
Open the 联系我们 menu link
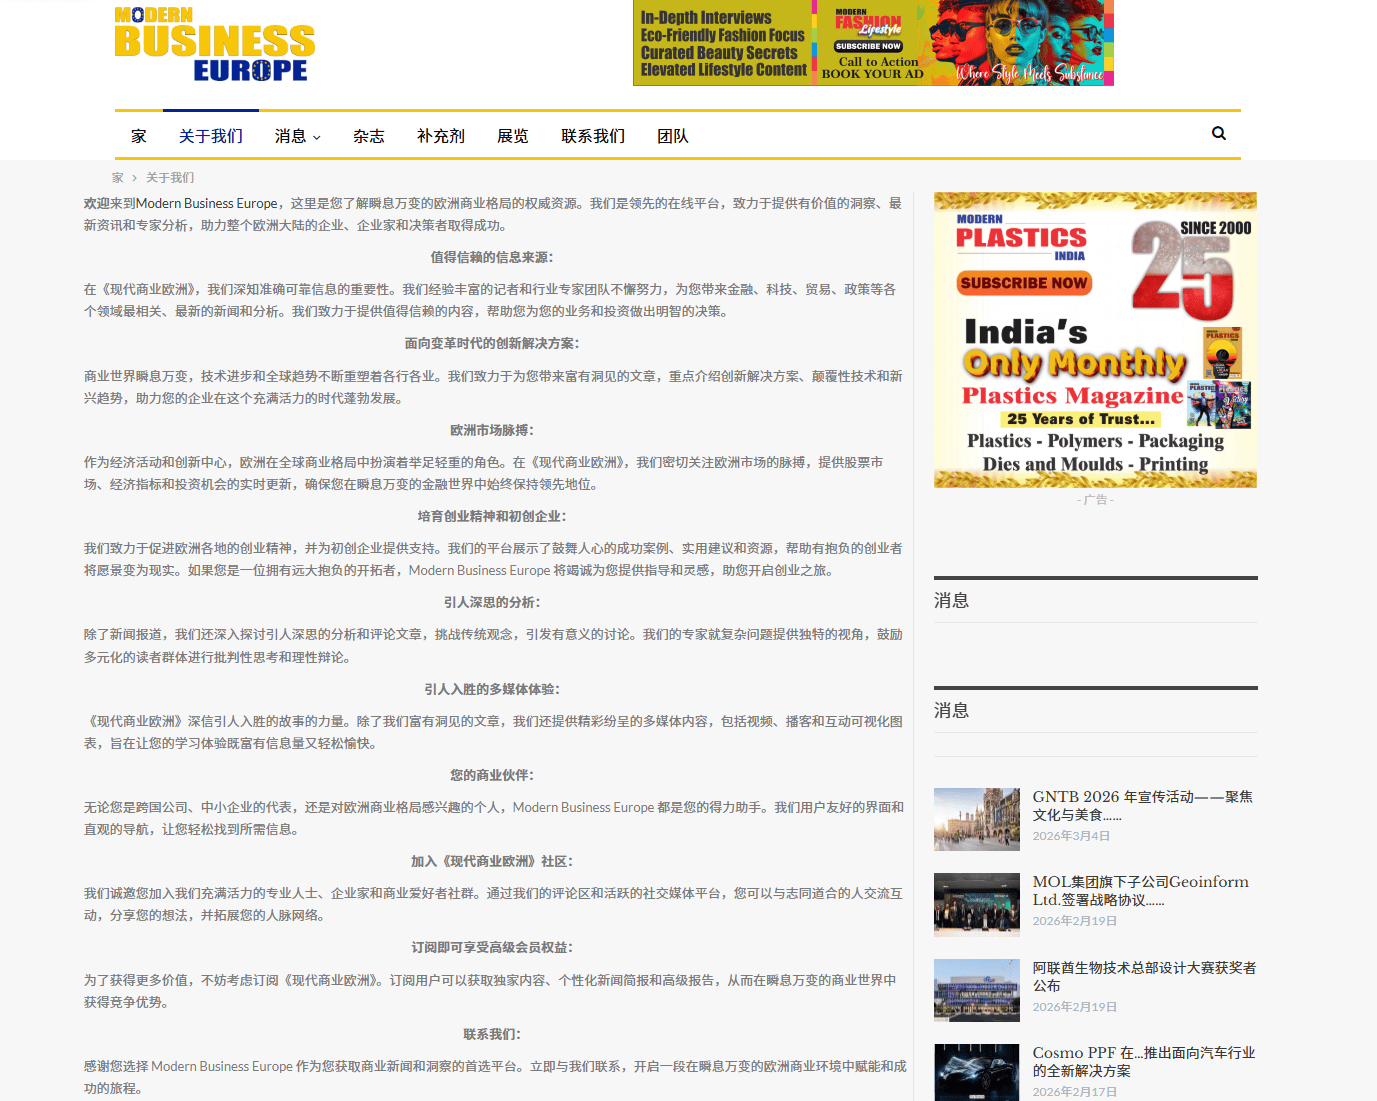pyautogui.click(x=592, y=136)
